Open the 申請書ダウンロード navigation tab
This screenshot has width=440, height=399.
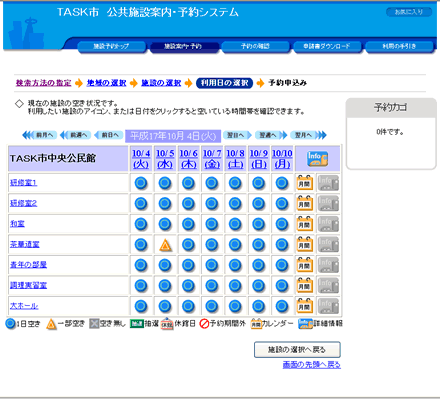coord(327,47)
